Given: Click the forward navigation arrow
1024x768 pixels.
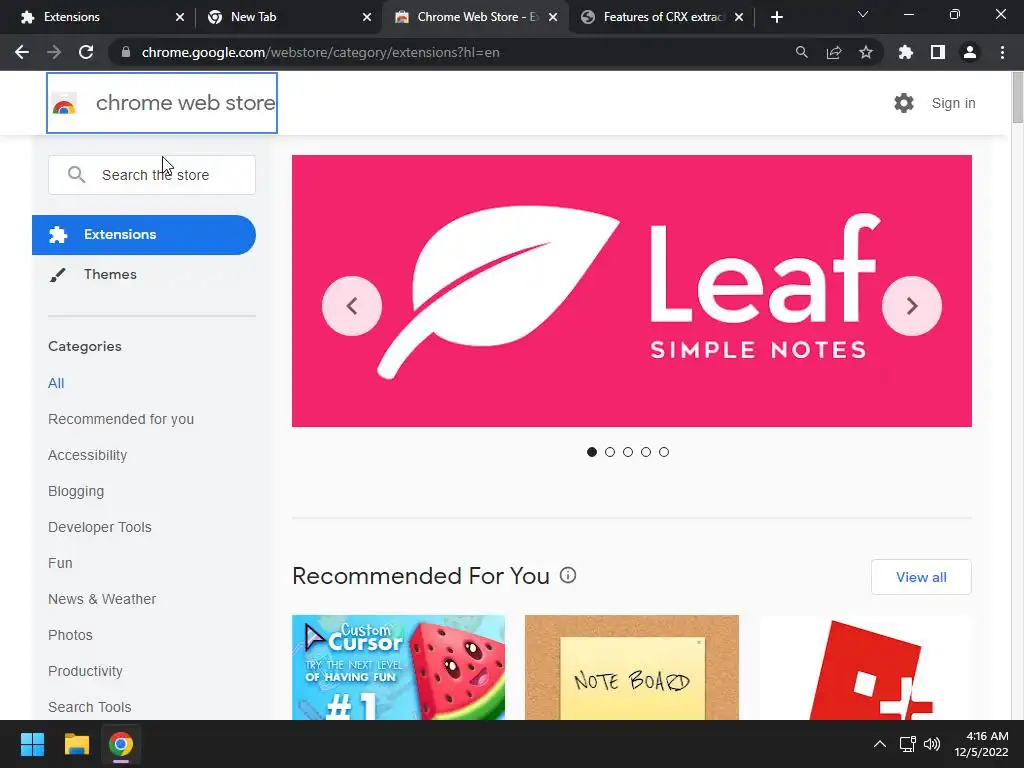Looking at the screenshot, I should (54, 52).
